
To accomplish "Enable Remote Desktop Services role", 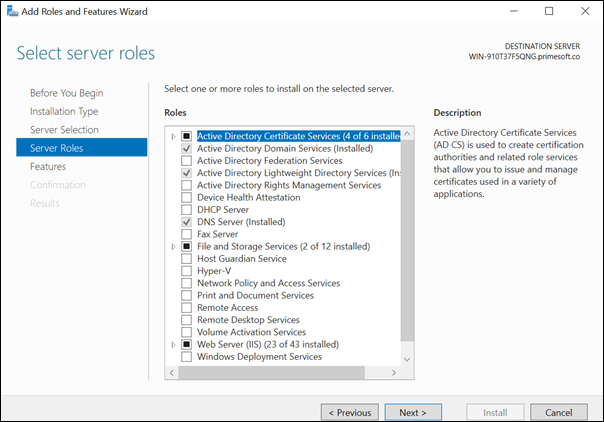I will coord(186,320).
